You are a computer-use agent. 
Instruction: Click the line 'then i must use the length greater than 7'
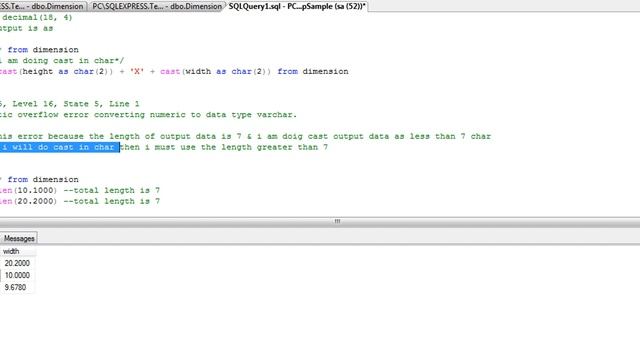224,147
